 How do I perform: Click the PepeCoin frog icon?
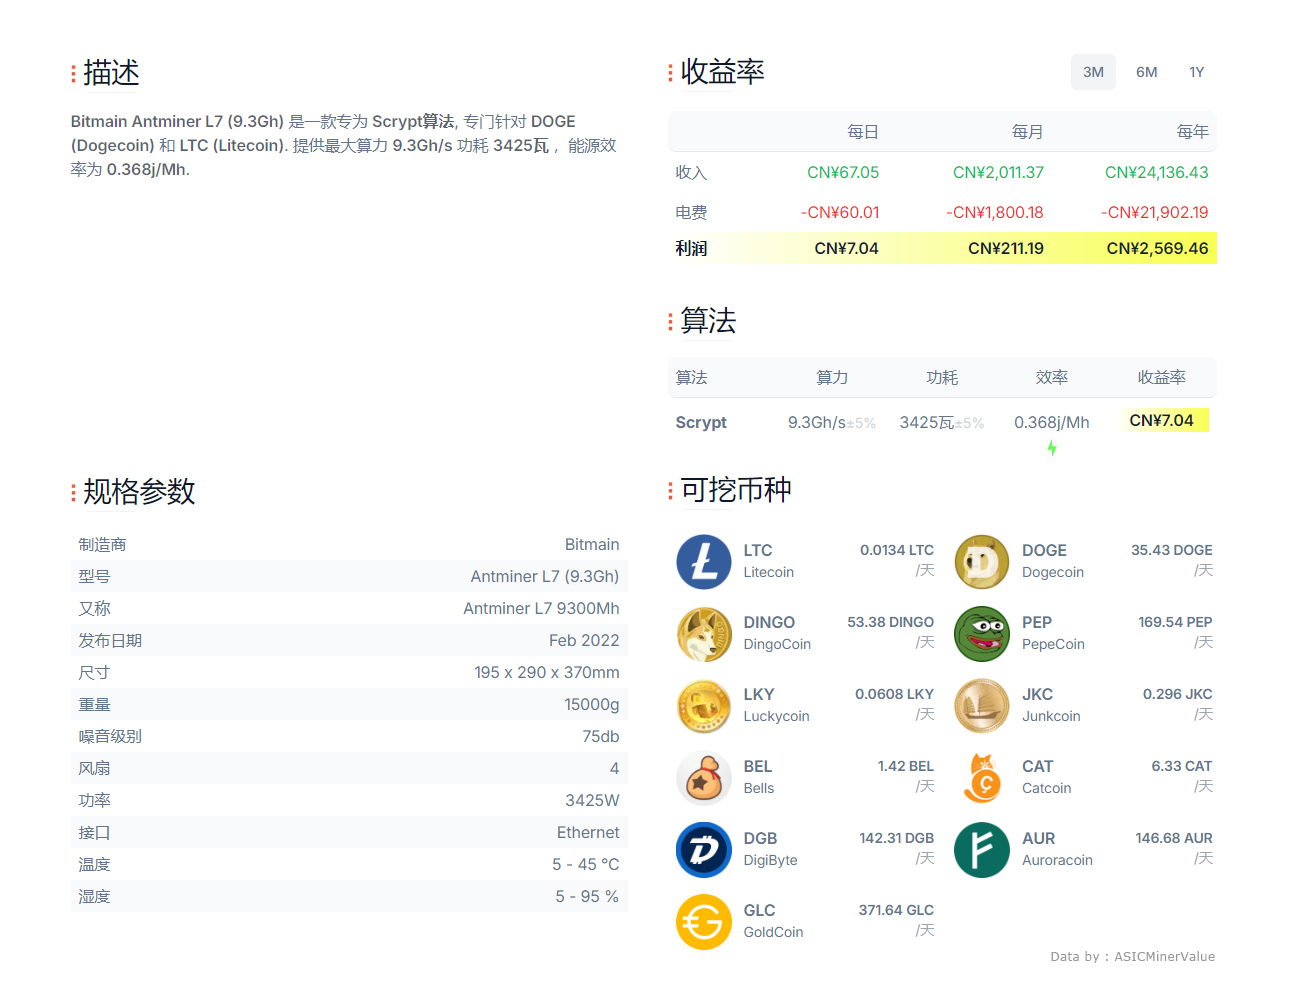[x=982, y=634]
